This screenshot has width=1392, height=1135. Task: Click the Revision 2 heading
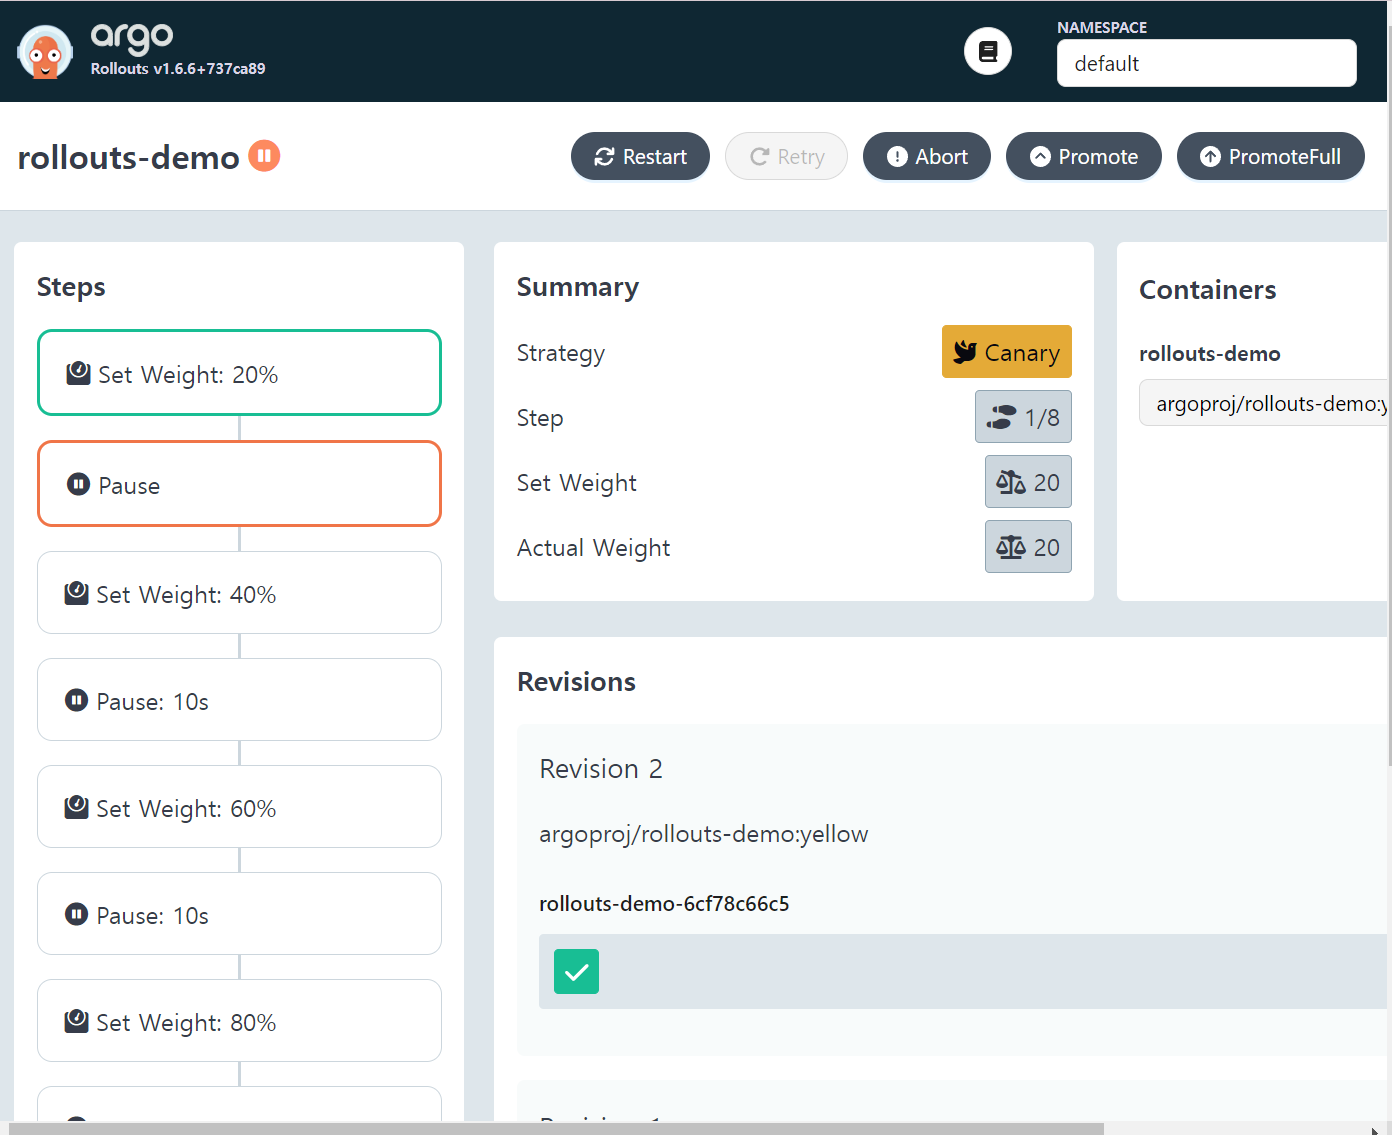pyautogui.click(x=601, y=769)
